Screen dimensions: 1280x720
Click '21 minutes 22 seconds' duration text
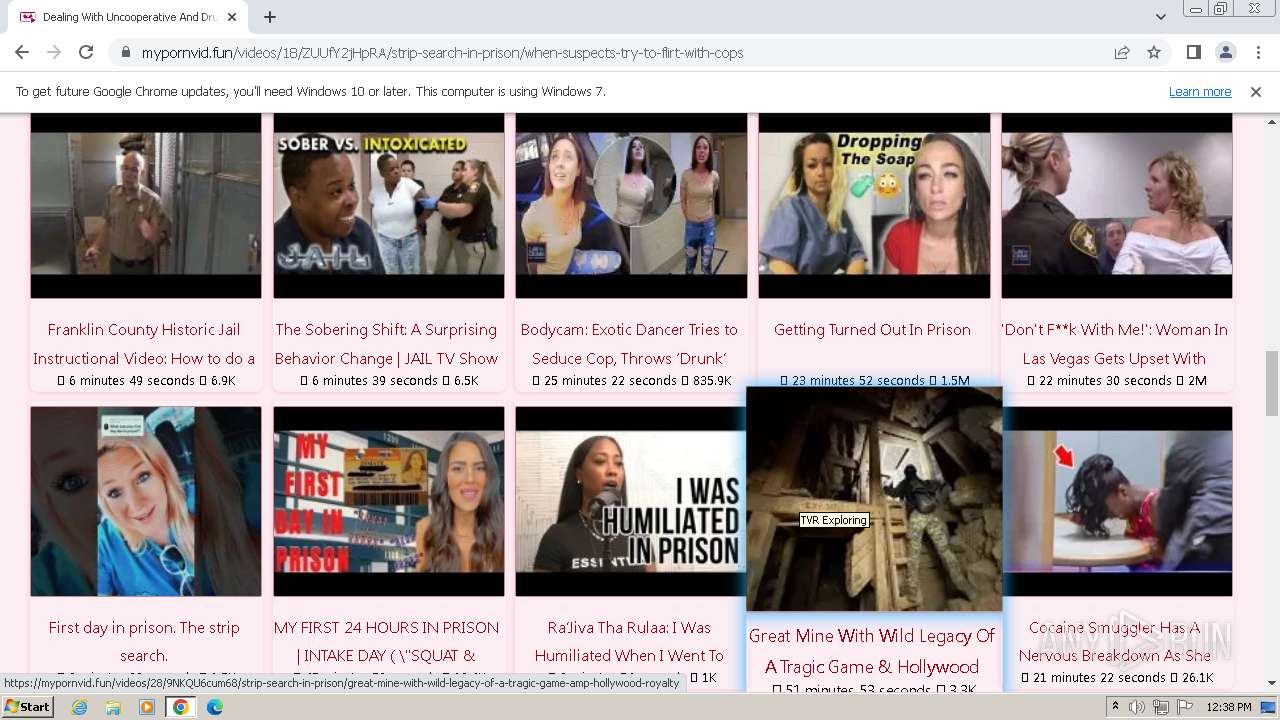coord(1099,678)
